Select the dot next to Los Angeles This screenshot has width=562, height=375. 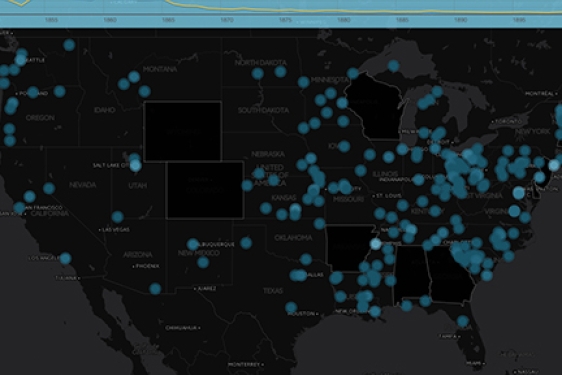coord(65,258)
